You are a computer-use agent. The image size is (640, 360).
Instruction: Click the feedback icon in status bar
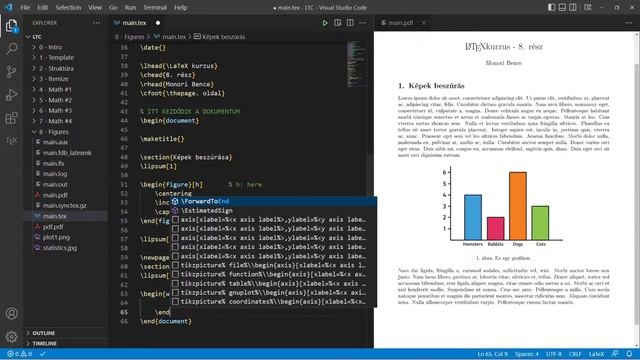click(x=615, y=354)
